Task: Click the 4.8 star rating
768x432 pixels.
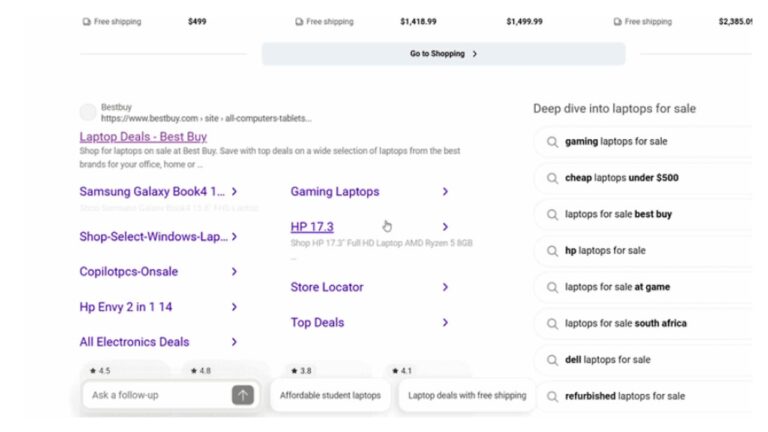Action: pyautogui.click(x=200, y=371)
